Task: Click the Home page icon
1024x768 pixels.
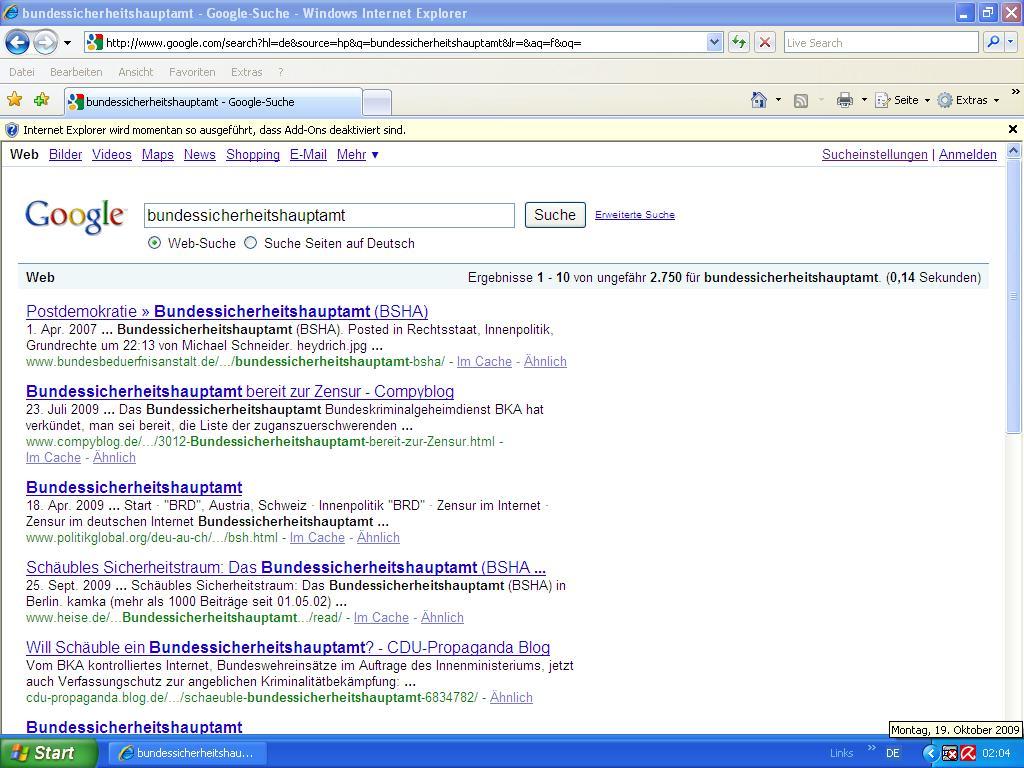Action: pos(759,100)
